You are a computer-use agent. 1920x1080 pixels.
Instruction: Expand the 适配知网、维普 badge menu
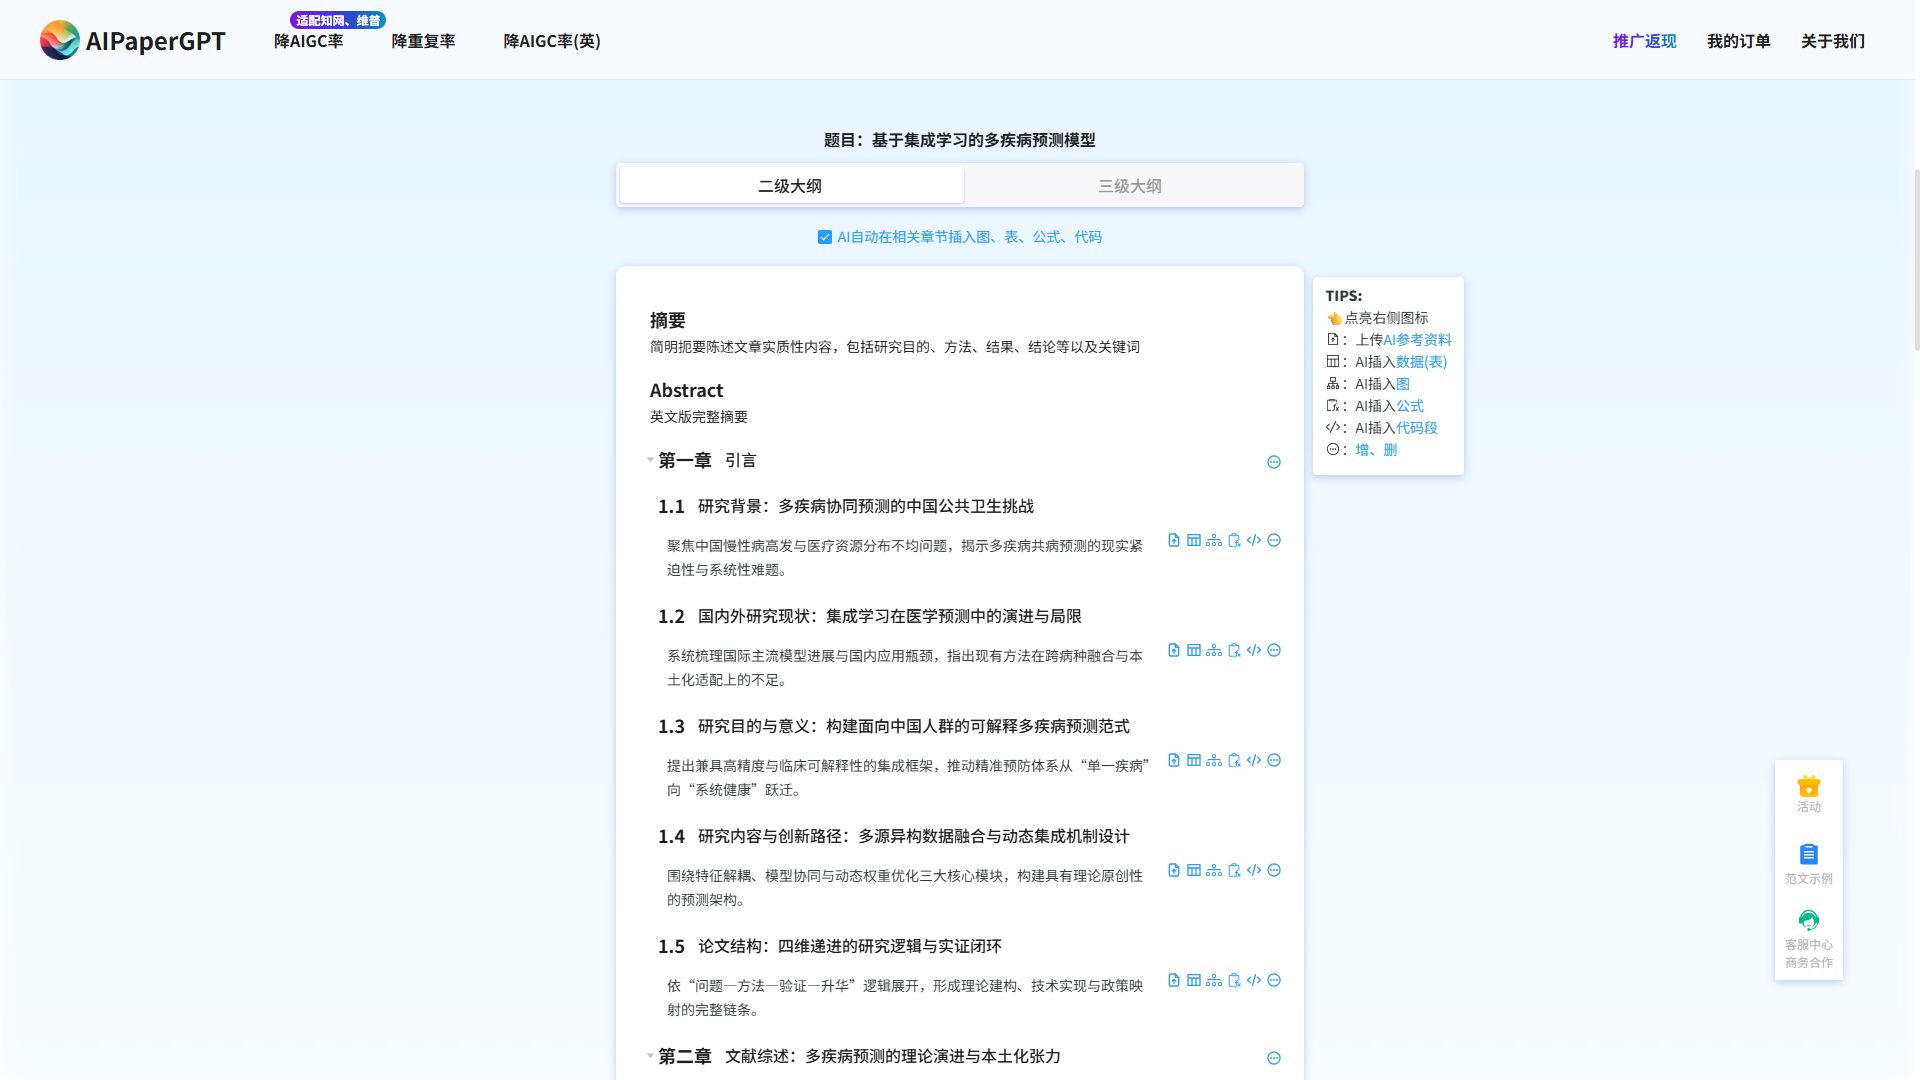(x=337, y=18)
